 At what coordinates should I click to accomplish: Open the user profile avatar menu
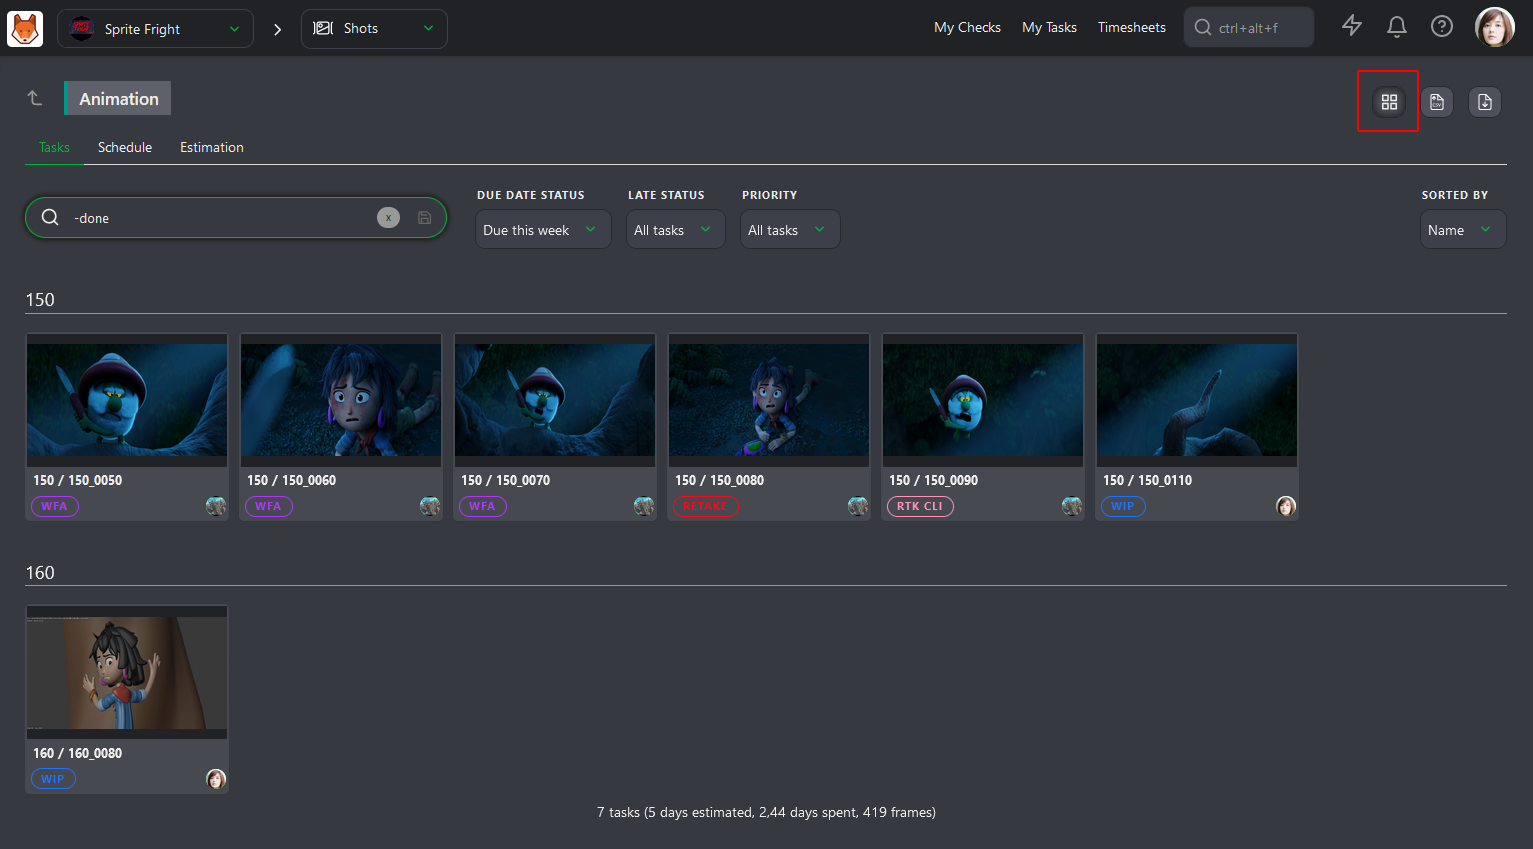click(x=1495, y=27)
